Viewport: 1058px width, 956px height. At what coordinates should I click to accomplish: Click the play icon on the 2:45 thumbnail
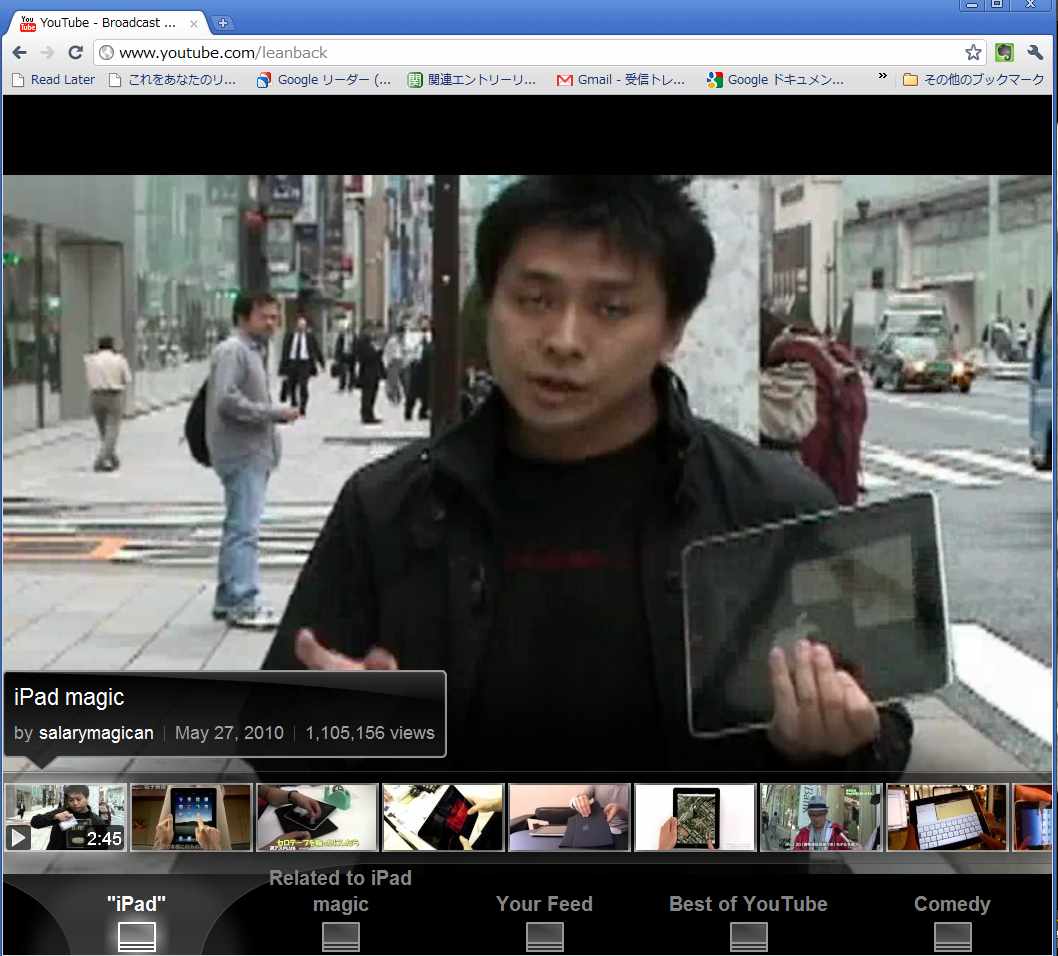pos(18,837)
